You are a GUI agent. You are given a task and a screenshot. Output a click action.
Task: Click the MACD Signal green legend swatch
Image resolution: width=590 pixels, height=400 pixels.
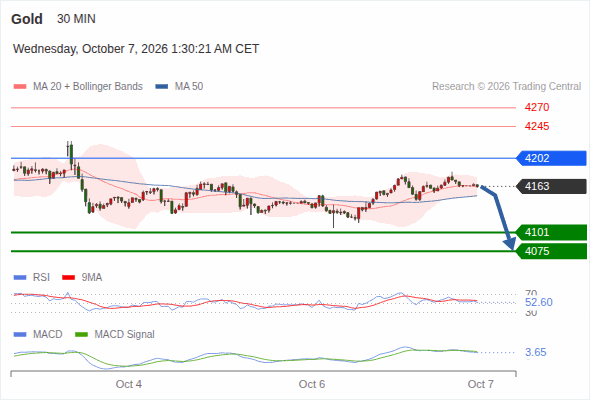pyautogui.click(x=81, y=334)
